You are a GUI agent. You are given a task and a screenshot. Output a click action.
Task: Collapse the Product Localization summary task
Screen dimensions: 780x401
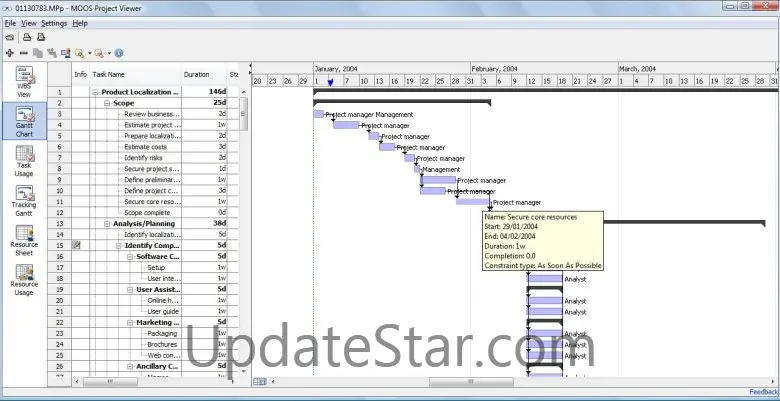95,92
